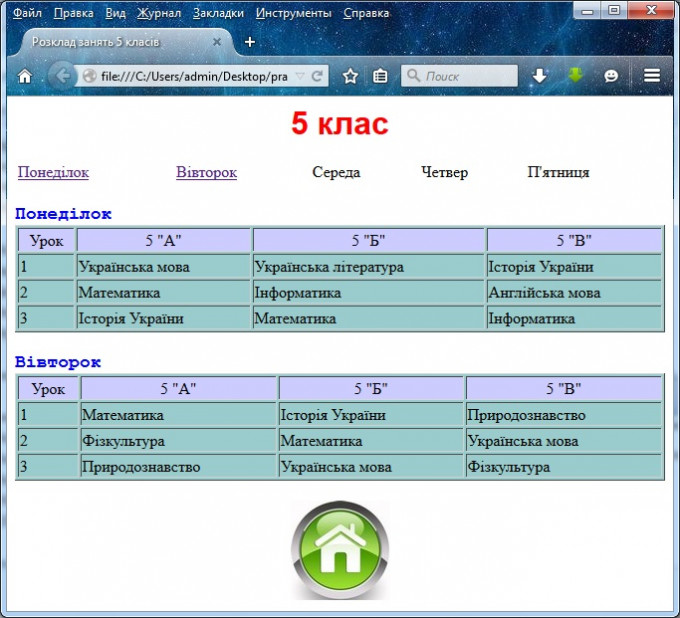
Task: Close the Firefox window
Action: (x=651, y=10)
